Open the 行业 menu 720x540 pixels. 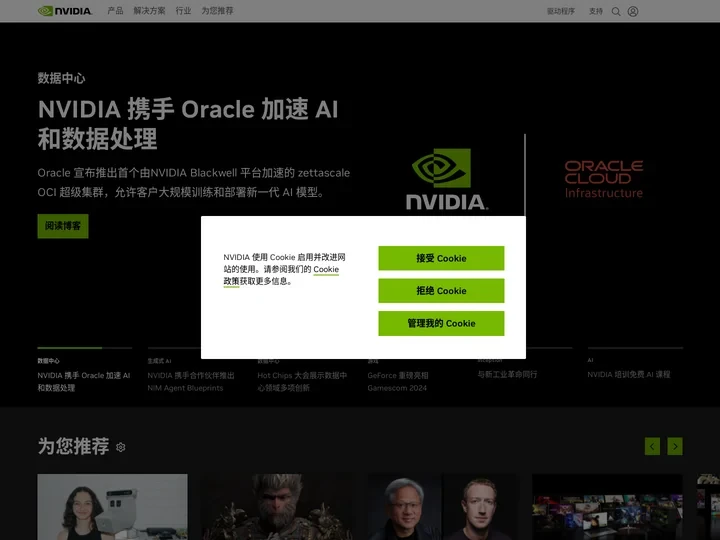pyautogui.click(x=183, y=11)
